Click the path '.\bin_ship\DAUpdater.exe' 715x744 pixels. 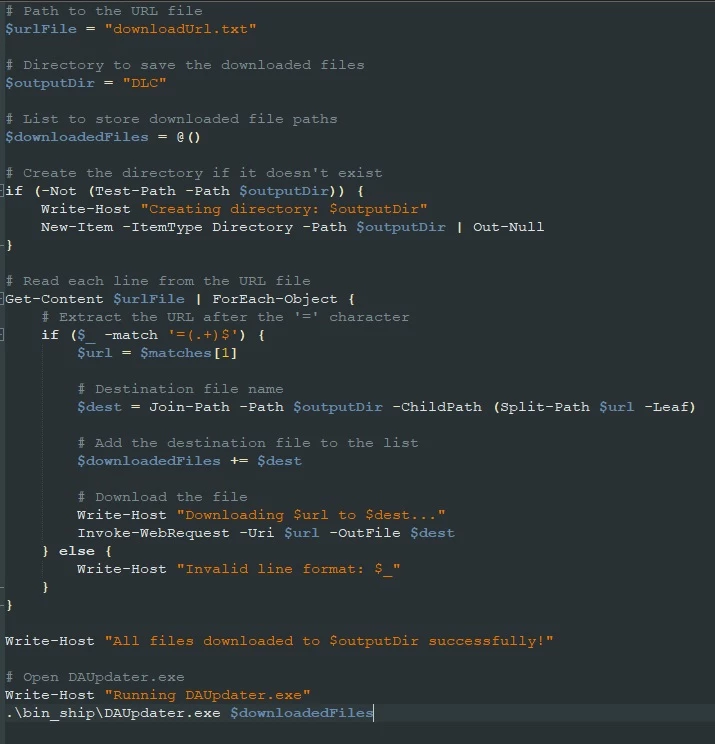(113, 714)
